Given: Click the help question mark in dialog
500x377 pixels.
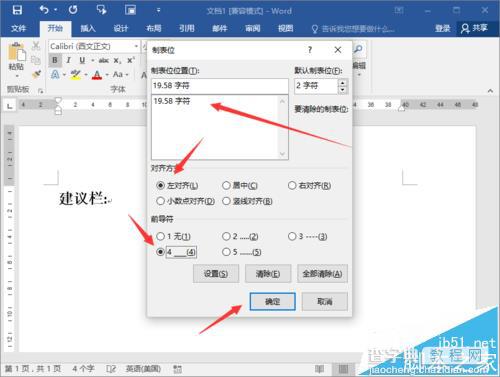Looking at the screenshot, I should tap(310, 50).
